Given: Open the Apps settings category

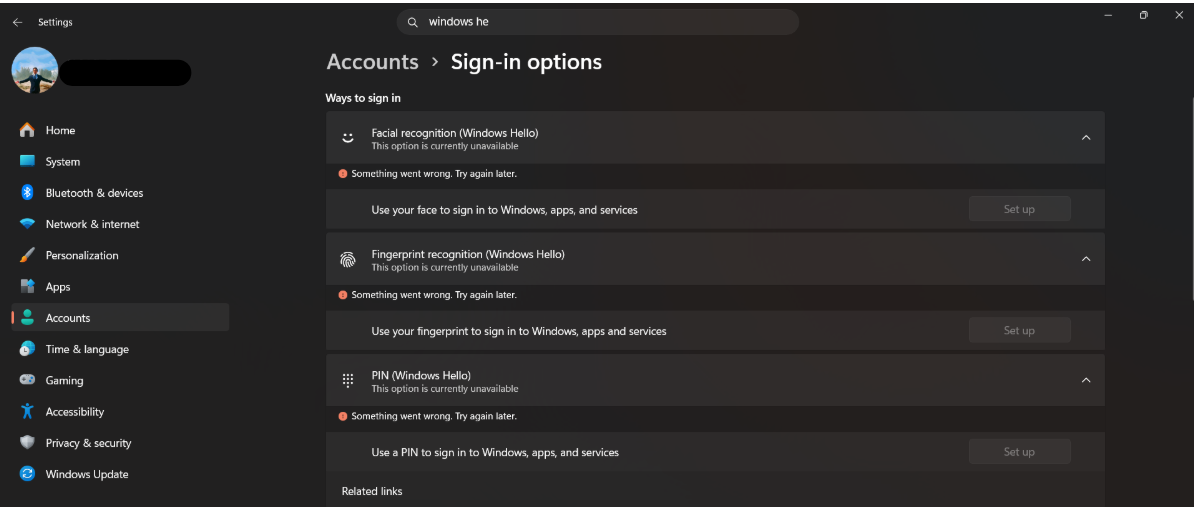Looking at the screenshot, I should [120, 286].
